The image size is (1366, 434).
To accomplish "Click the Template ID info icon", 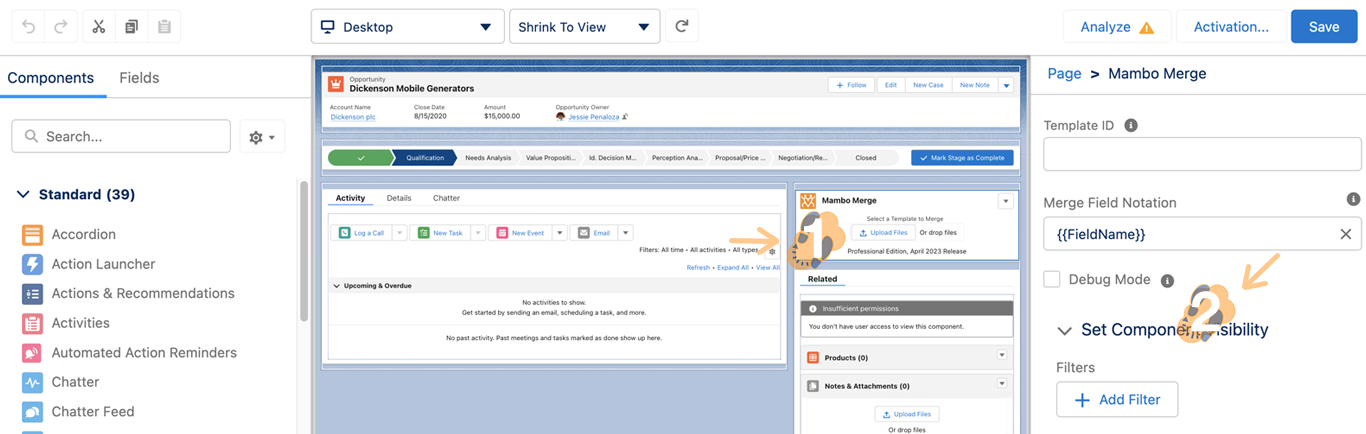I will click(1131, 126).
